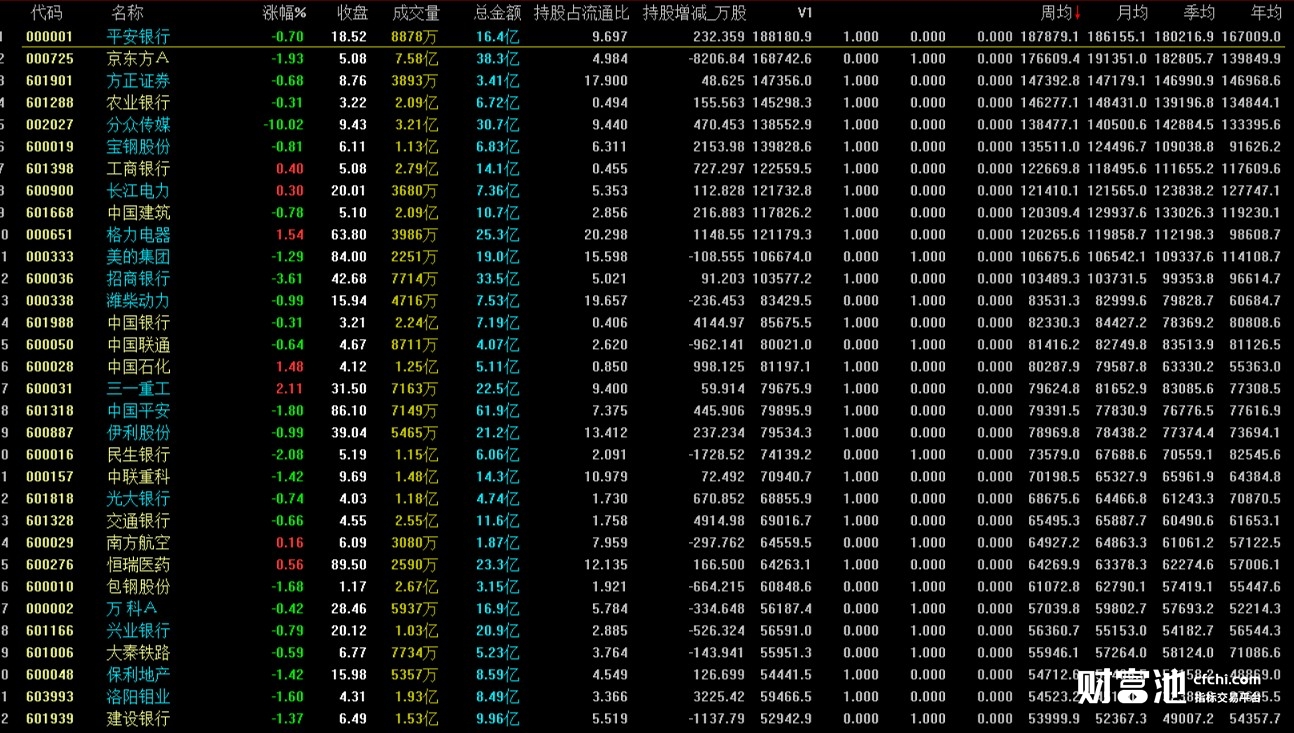This screenshot has width=1294, height=733.
Task: Sort by the 涨幅% column header
Action: pos(284,13)
